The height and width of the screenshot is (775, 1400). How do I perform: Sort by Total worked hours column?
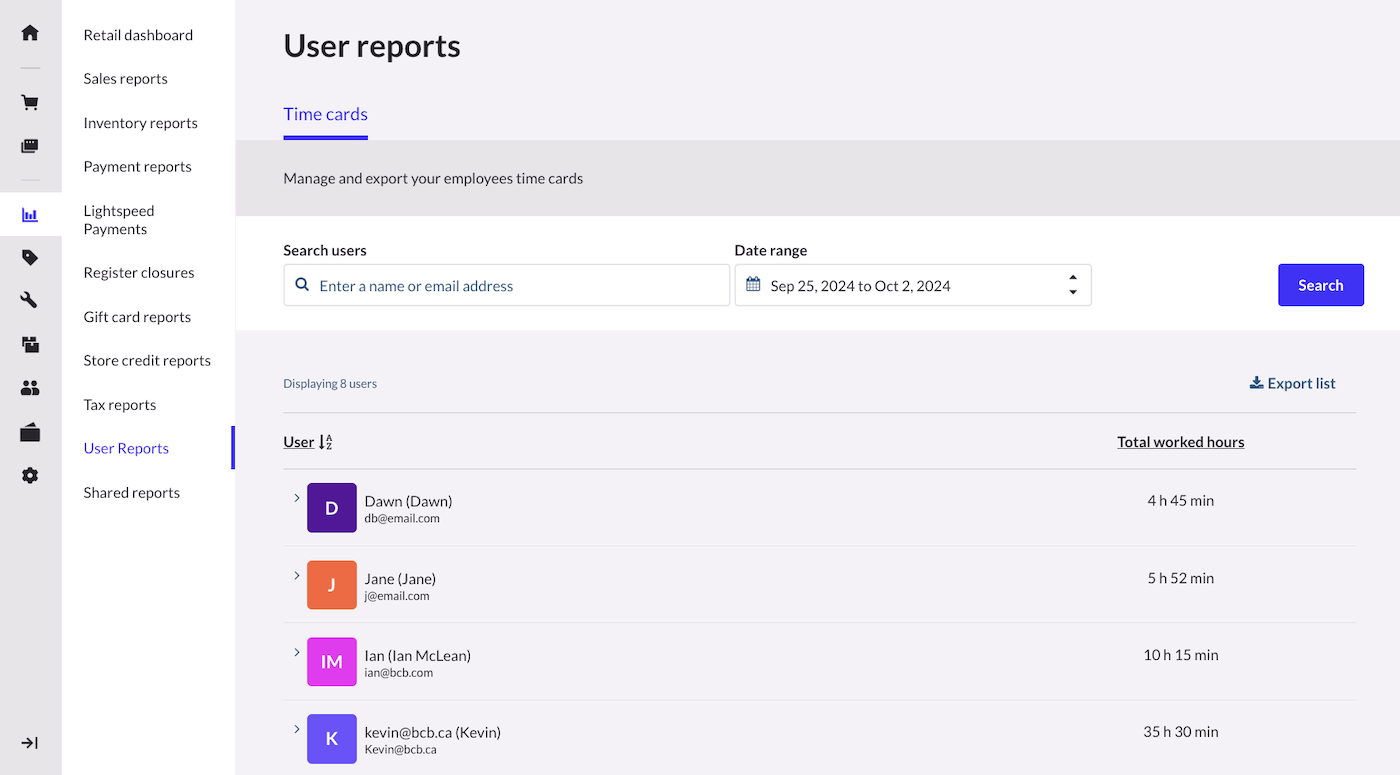pyautogui.click(x=1180, y=442)
